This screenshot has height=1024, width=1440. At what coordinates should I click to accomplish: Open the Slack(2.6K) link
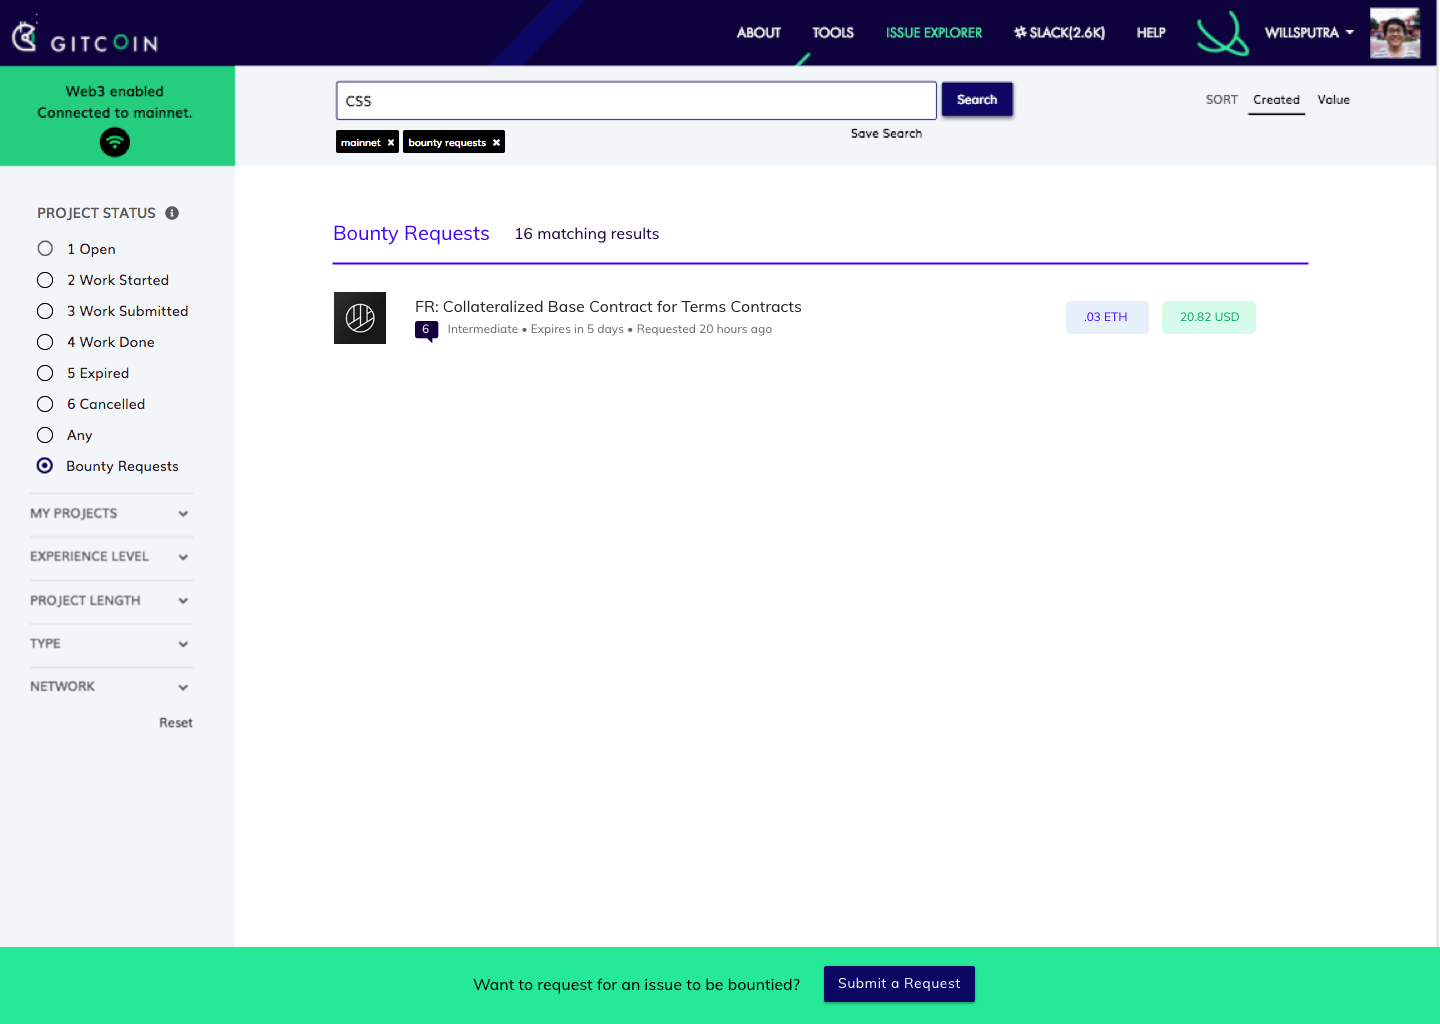(x=1059, y=33)
